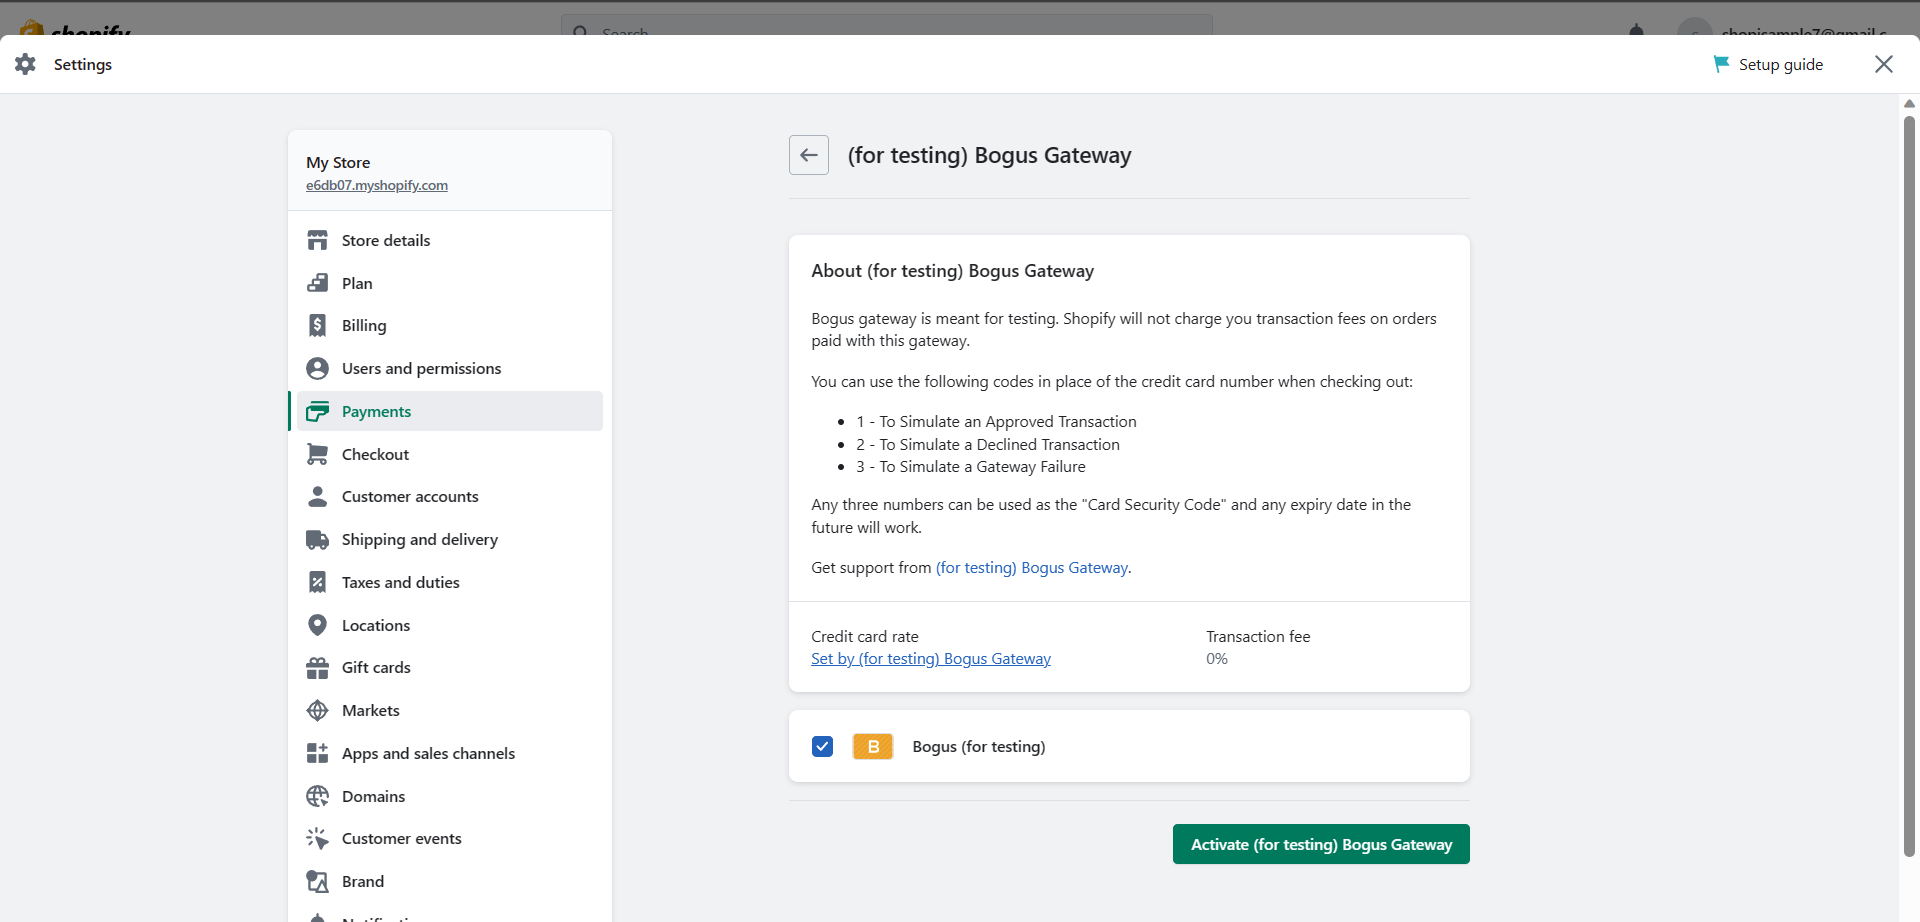Open Checkout settings
Image resolution: width=1920 pixels, height=922 pixels.
pyautogui.click(x=450, y=454)
